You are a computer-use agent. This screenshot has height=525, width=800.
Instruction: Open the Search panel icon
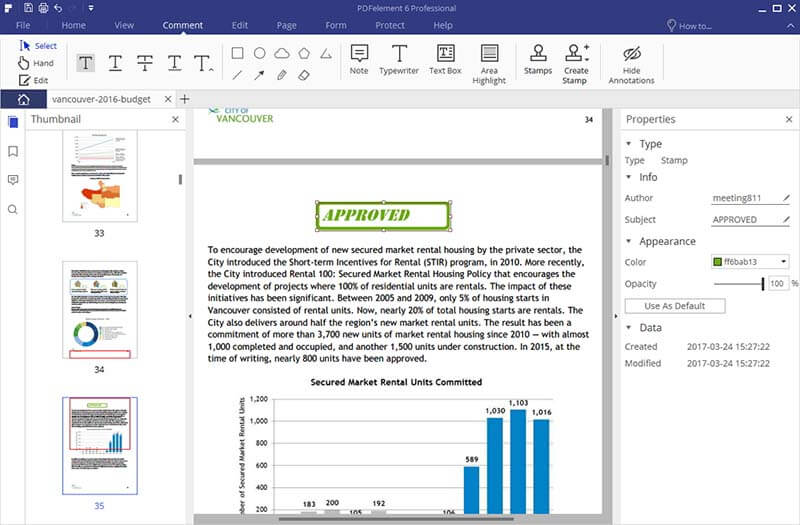coord(13,209)
